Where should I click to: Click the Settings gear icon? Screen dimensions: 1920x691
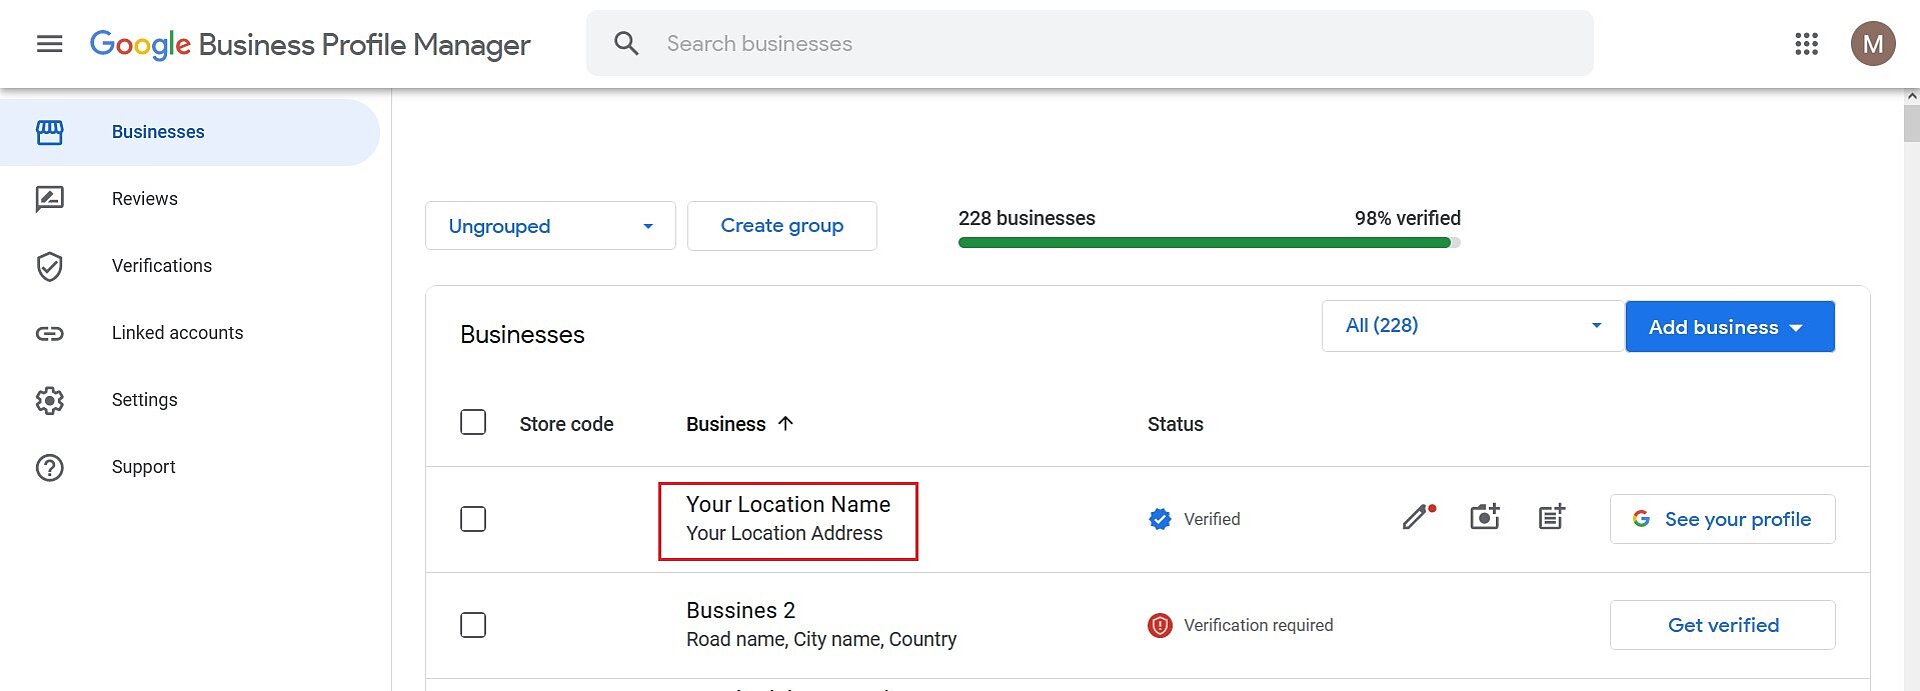[x=49, y=400]
